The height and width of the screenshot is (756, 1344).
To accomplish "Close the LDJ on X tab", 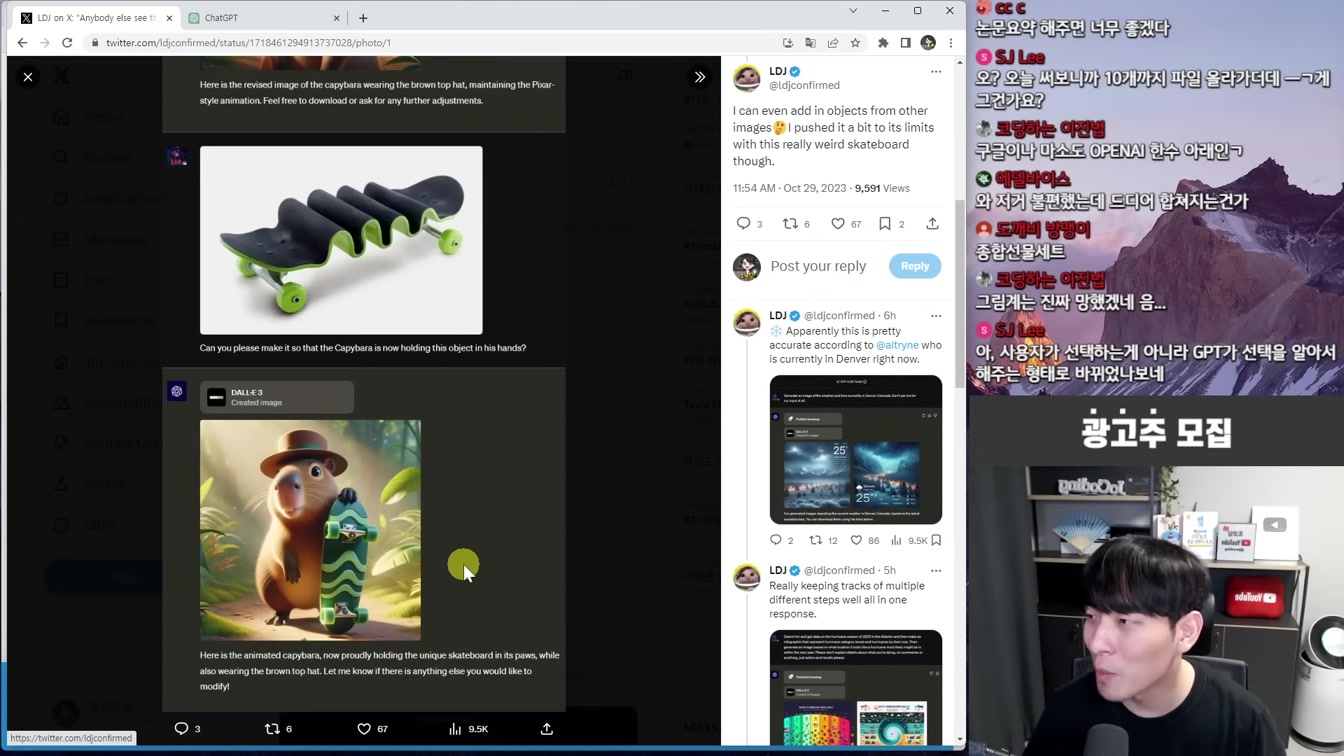I will pyautogui.click(x=169, y=18).
